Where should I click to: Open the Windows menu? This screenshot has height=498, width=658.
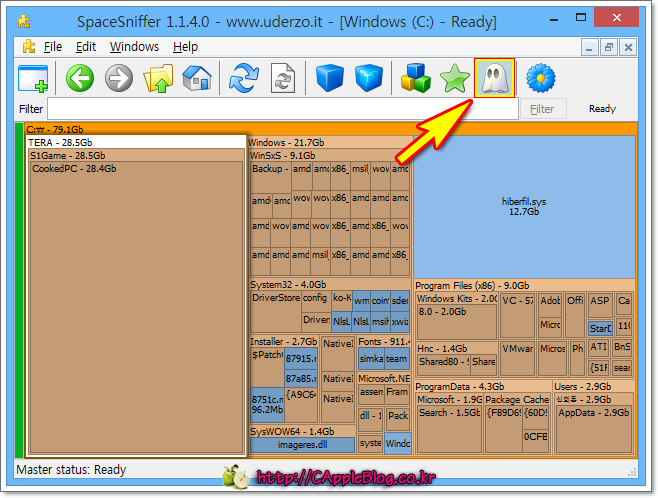pos(134,47)
